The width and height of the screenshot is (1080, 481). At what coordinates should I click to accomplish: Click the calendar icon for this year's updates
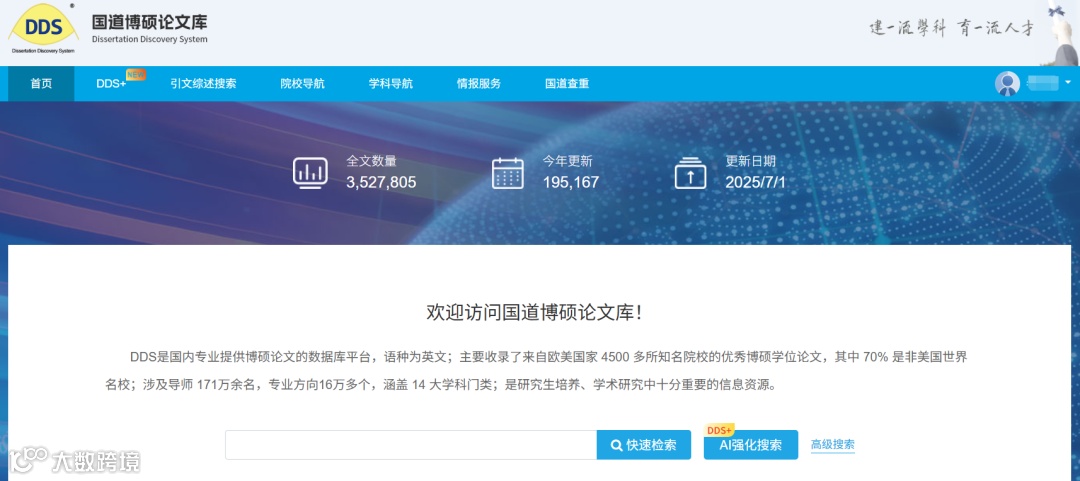tap(508, 173)
